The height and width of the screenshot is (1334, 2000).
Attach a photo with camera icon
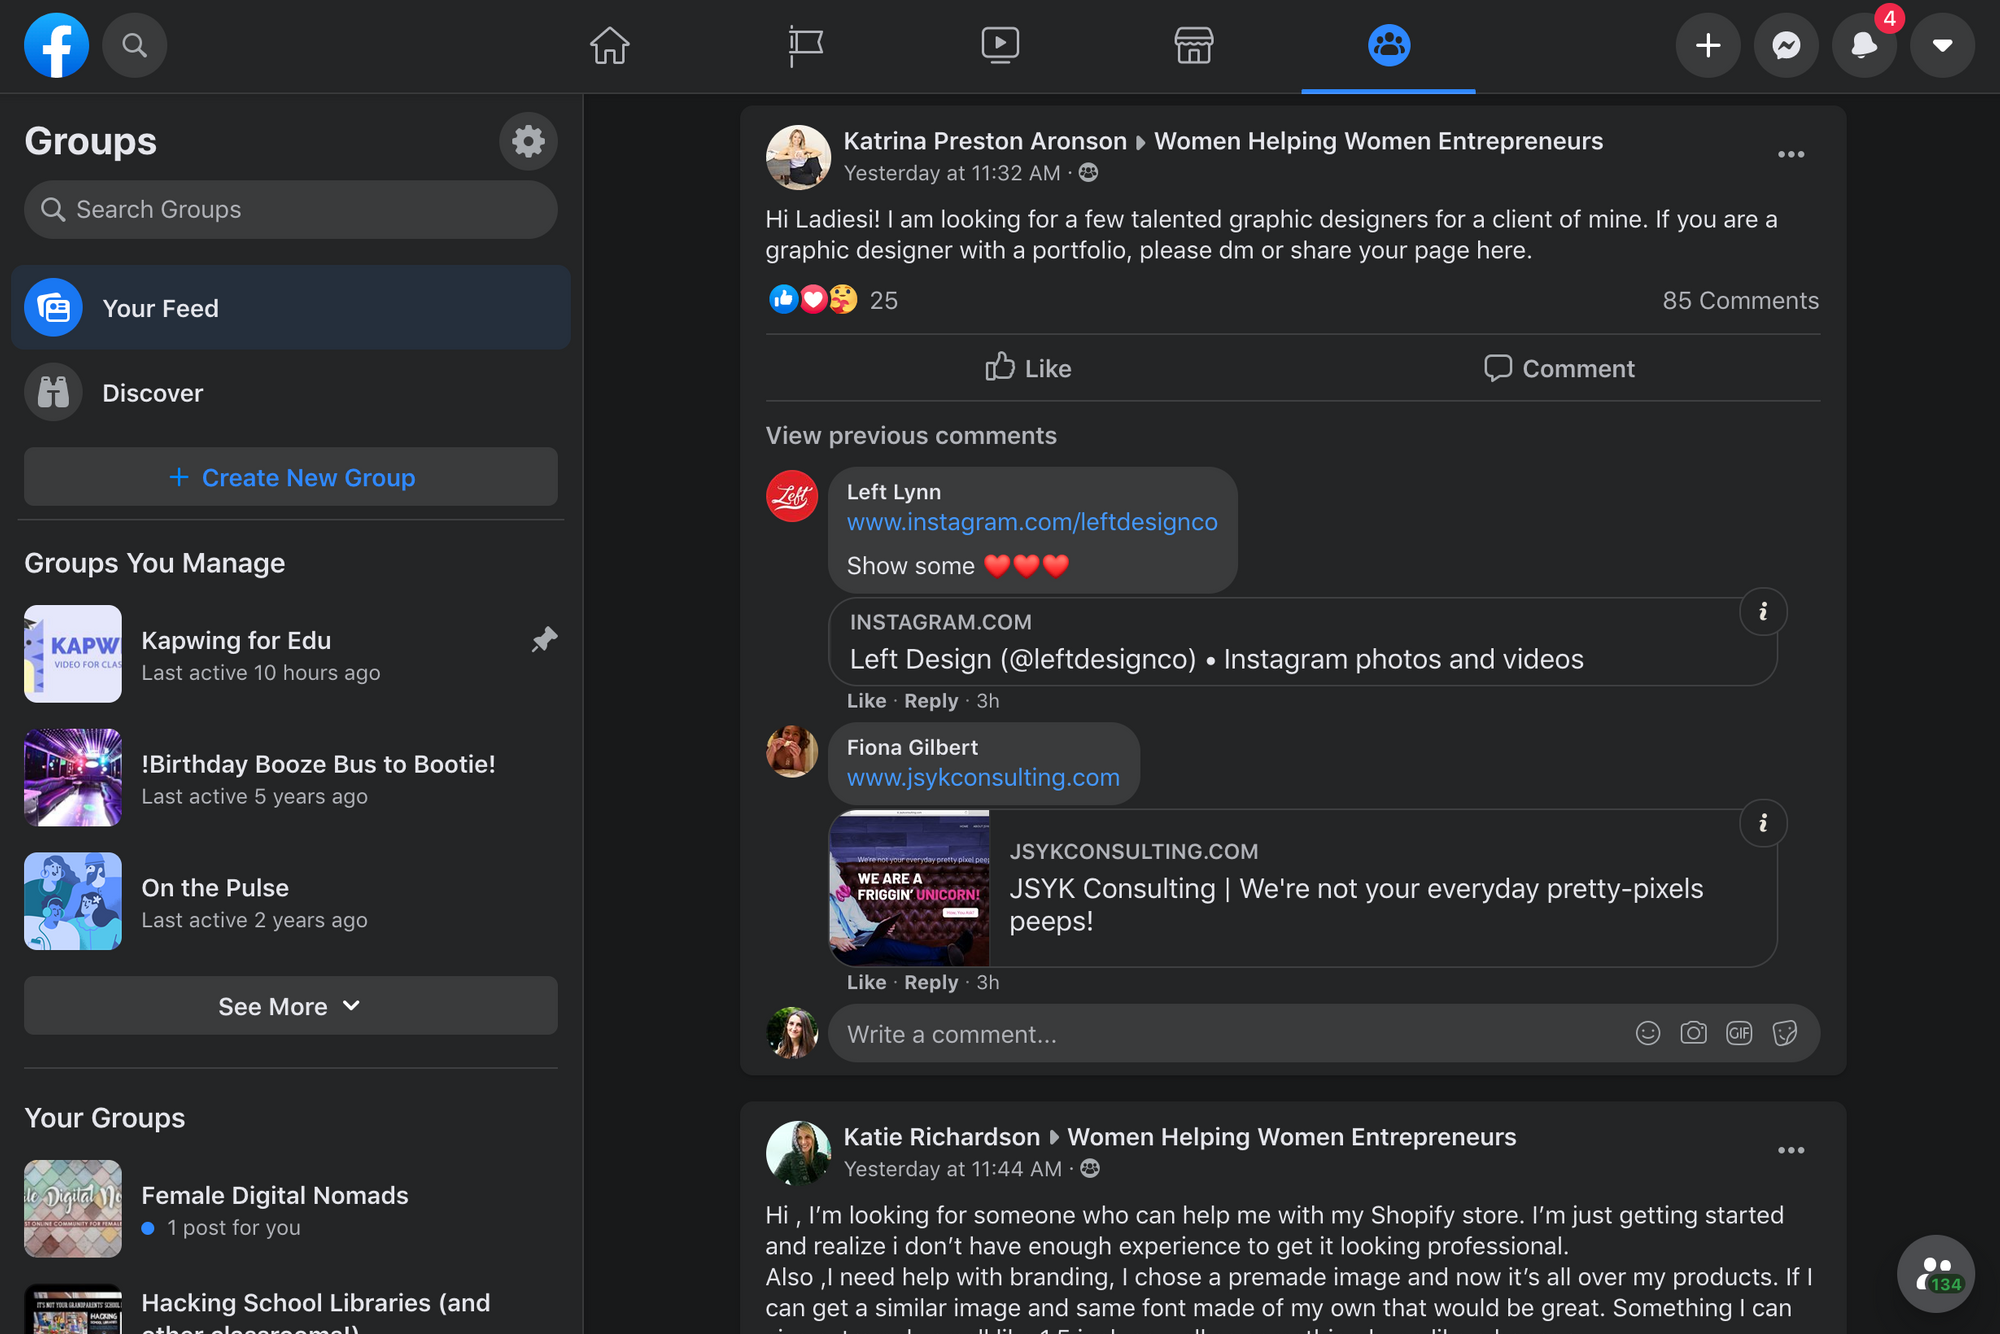pyautogui.click(x=1693, y=1033)
